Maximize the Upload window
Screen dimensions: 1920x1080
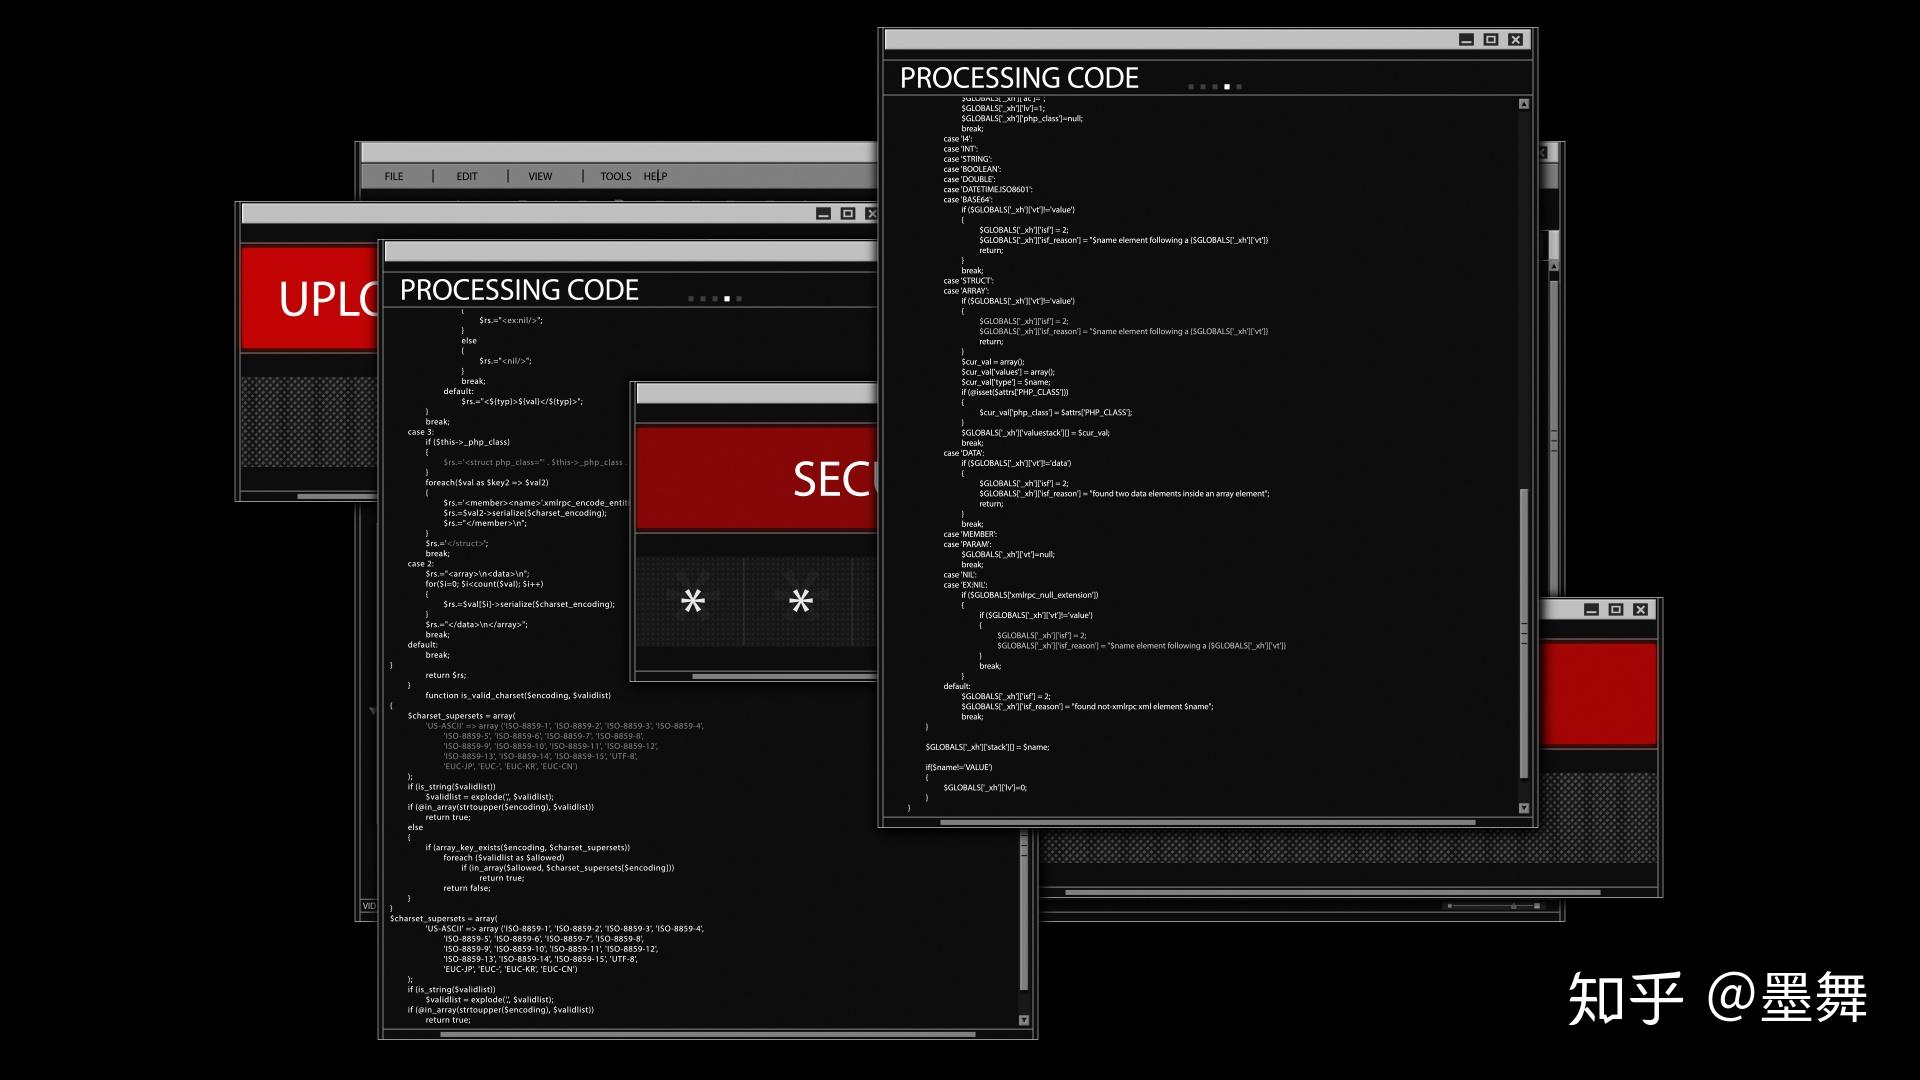(848, 214)
